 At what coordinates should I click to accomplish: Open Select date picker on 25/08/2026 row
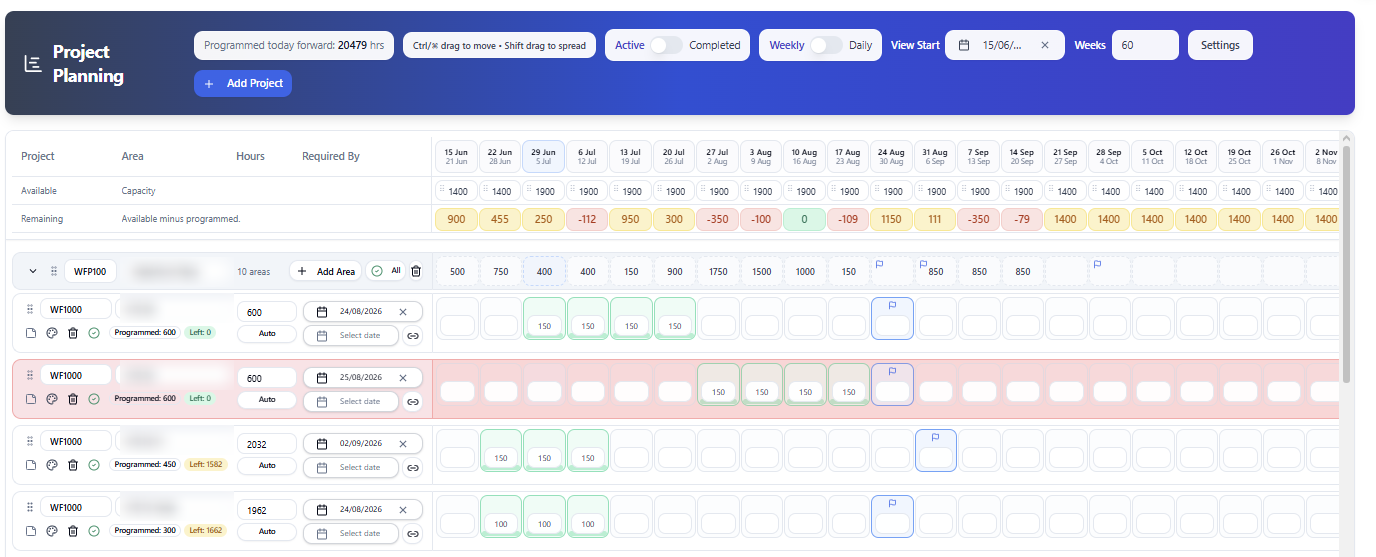(x=350, y=402)
